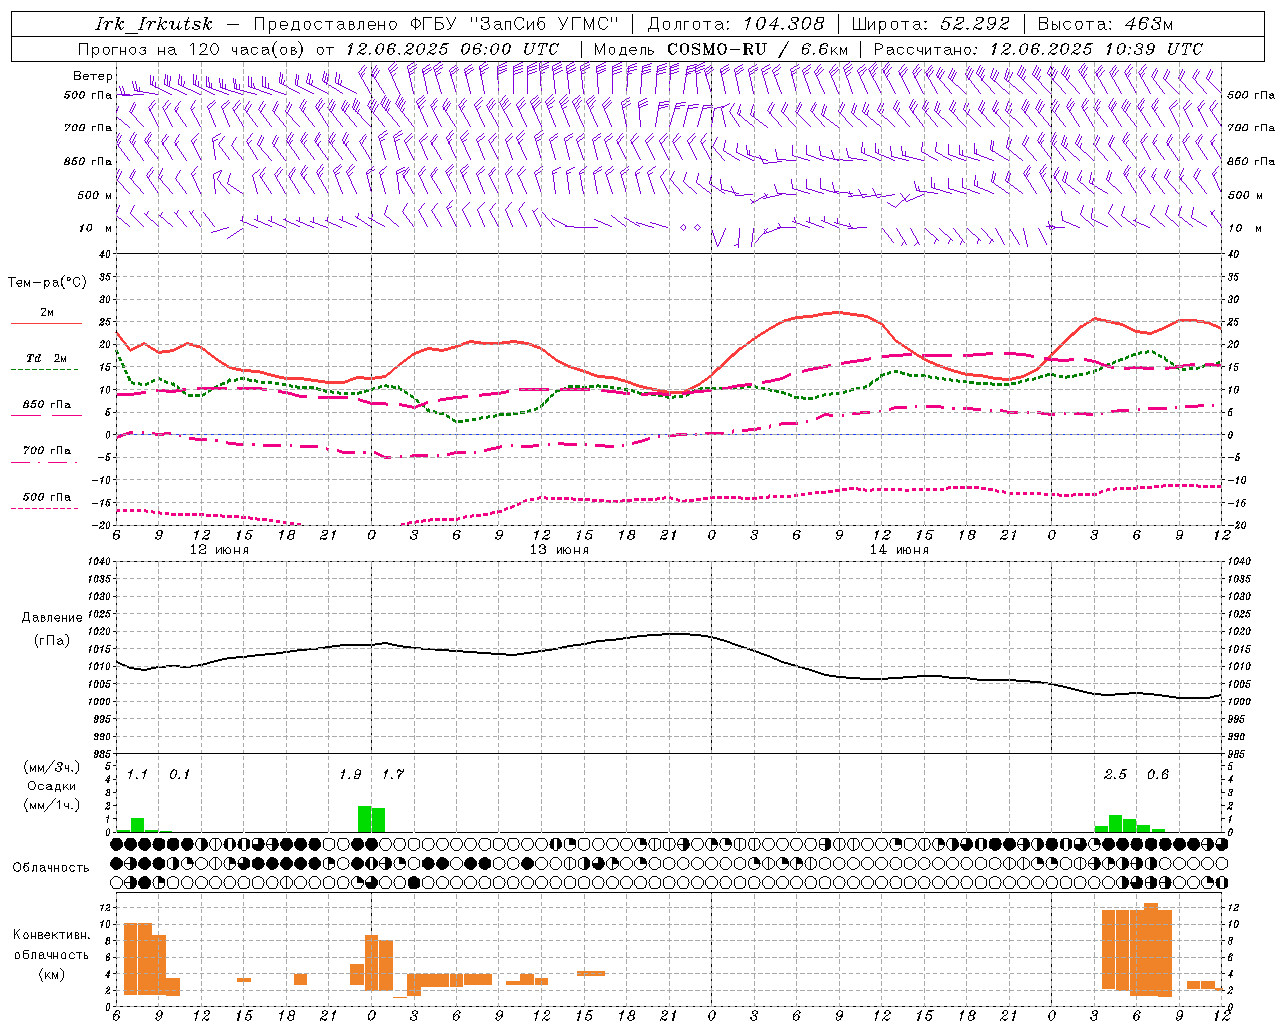Select the elevation text Высота: 463м
Image resolution: width=1280 pixels, height=1024 pixels.
click(x=1105, y=24)
